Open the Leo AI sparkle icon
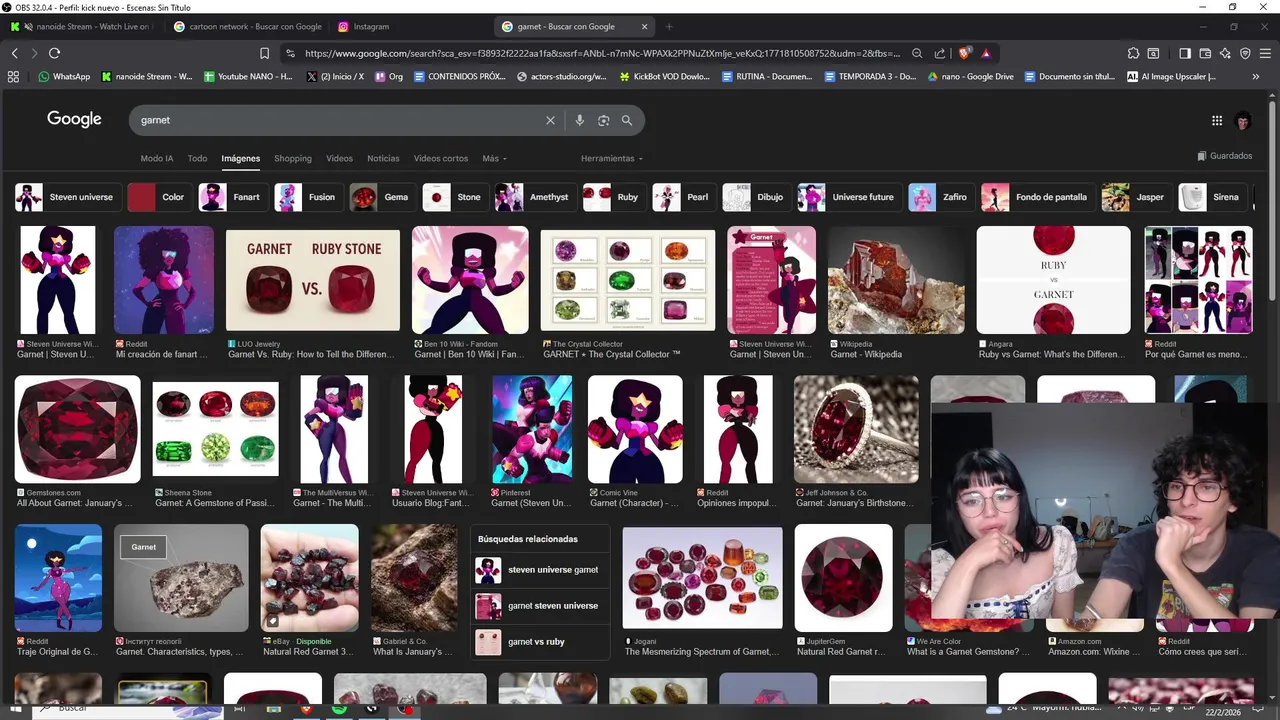The image size is (1280, 720). [1225, 53]
